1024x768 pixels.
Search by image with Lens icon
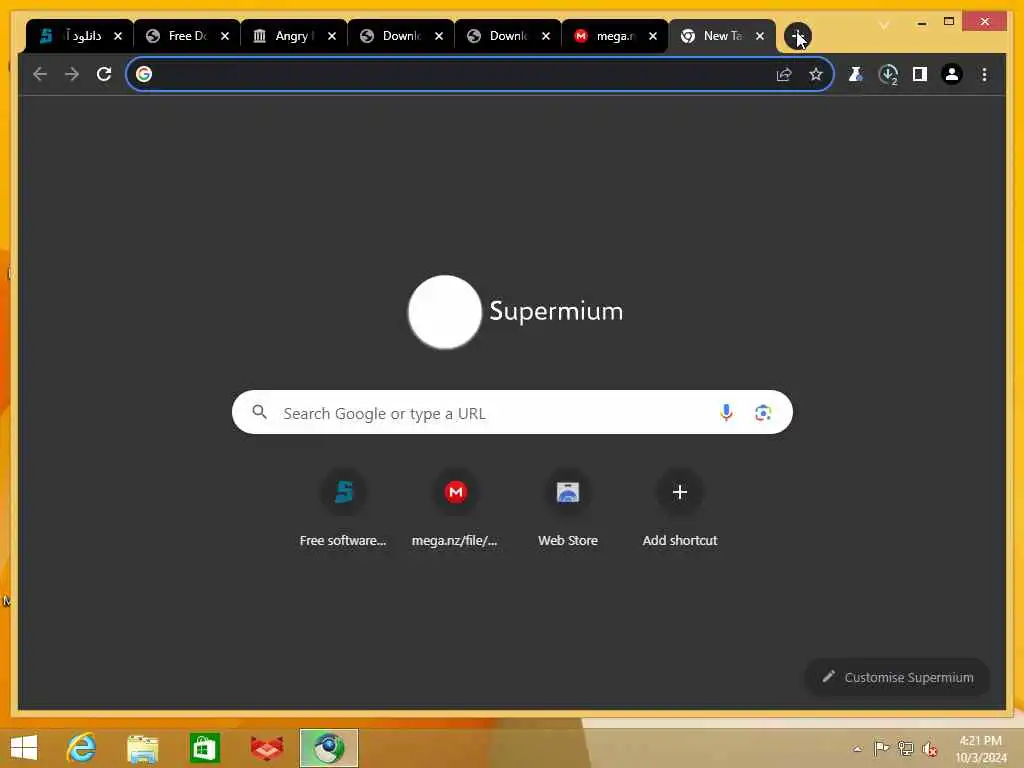pos(763,413)
